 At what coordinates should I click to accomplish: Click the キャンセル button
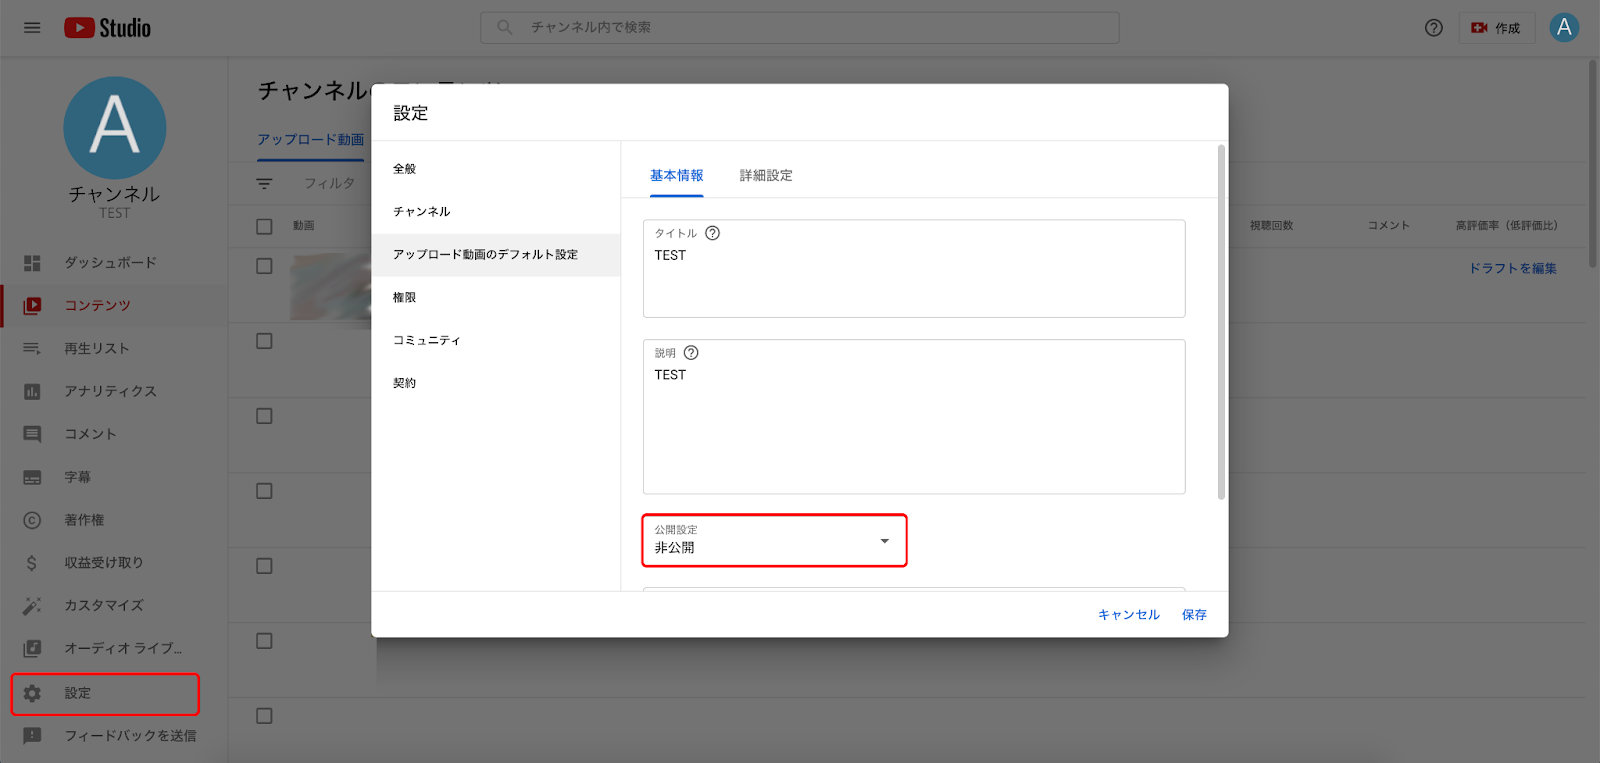1128,615
